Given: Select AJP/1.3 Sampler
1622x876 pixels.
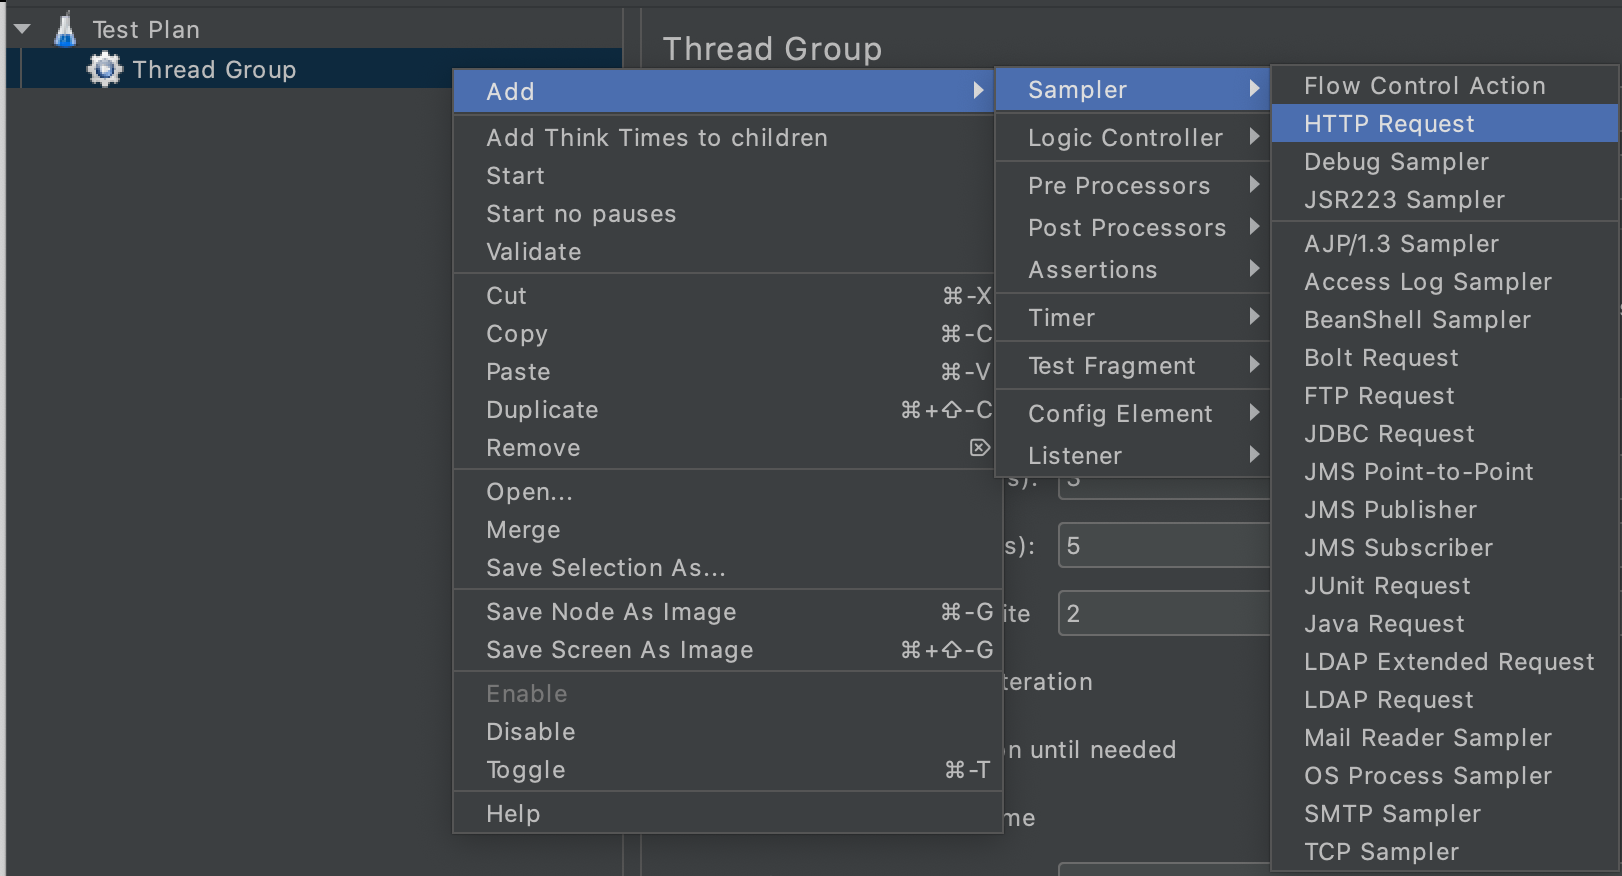Looking at the screenshot, I should [1445, 243].
